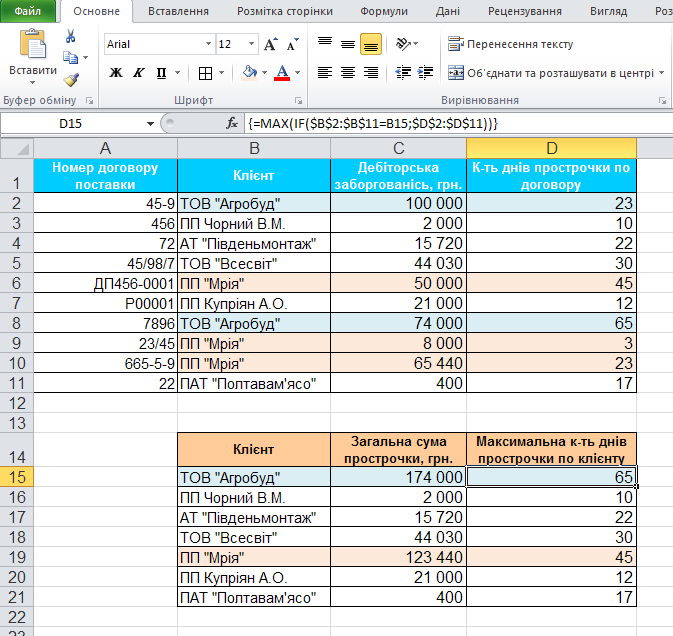Click the top vertical align icon
This screenshot has height=636, width=673.
pos(324,44)
